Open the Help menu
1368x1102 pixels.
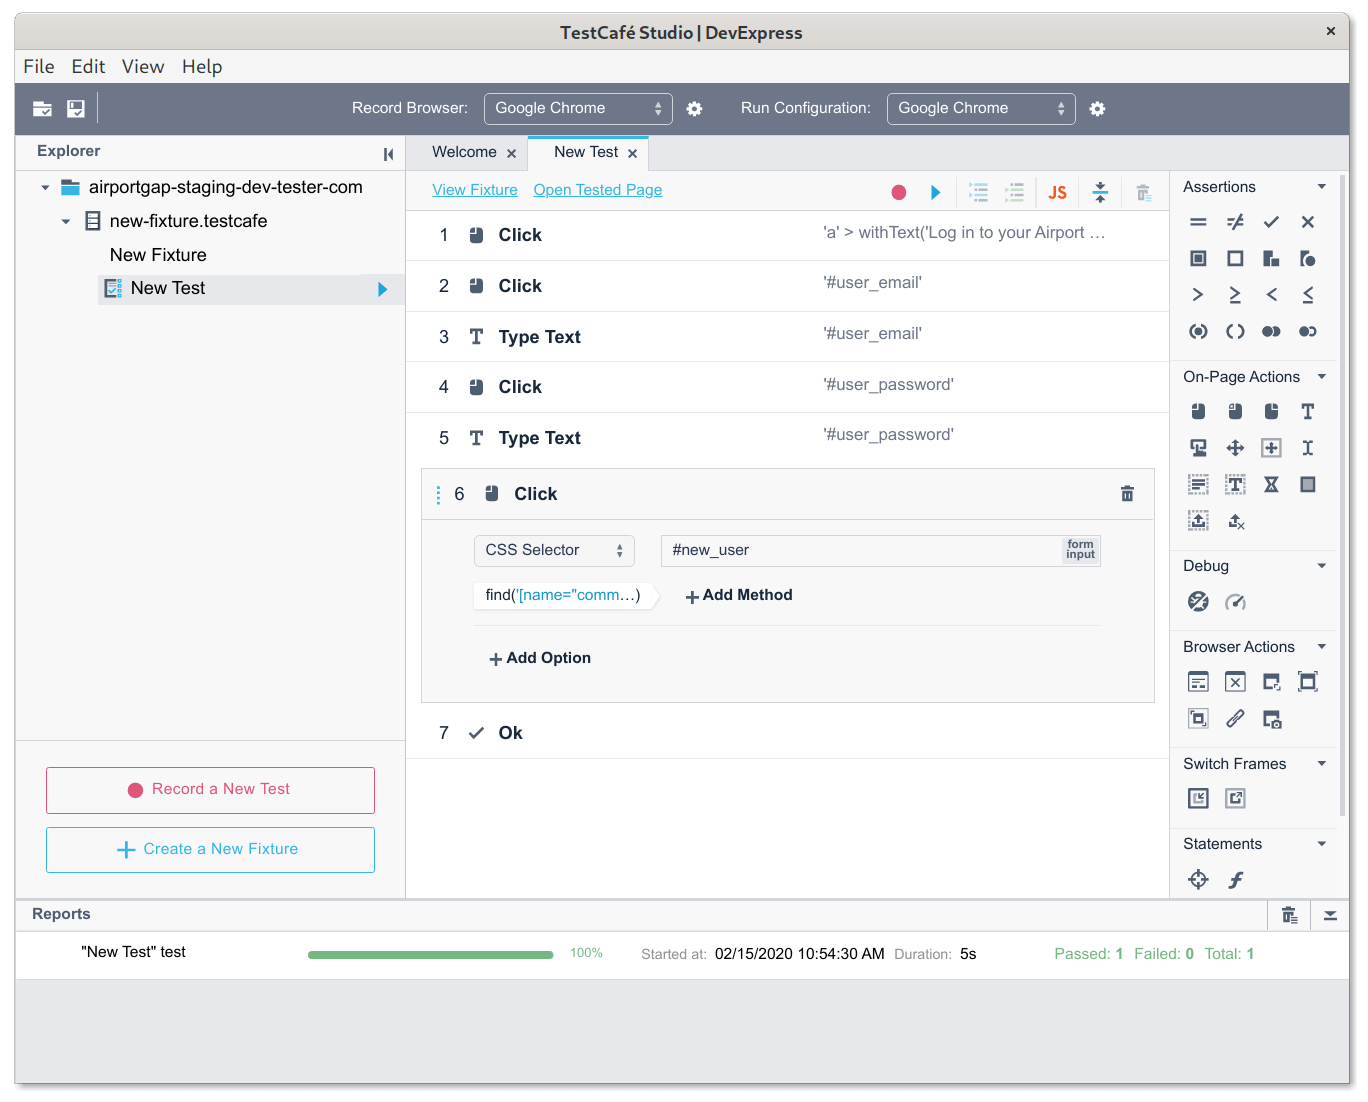tap(202, 67)
